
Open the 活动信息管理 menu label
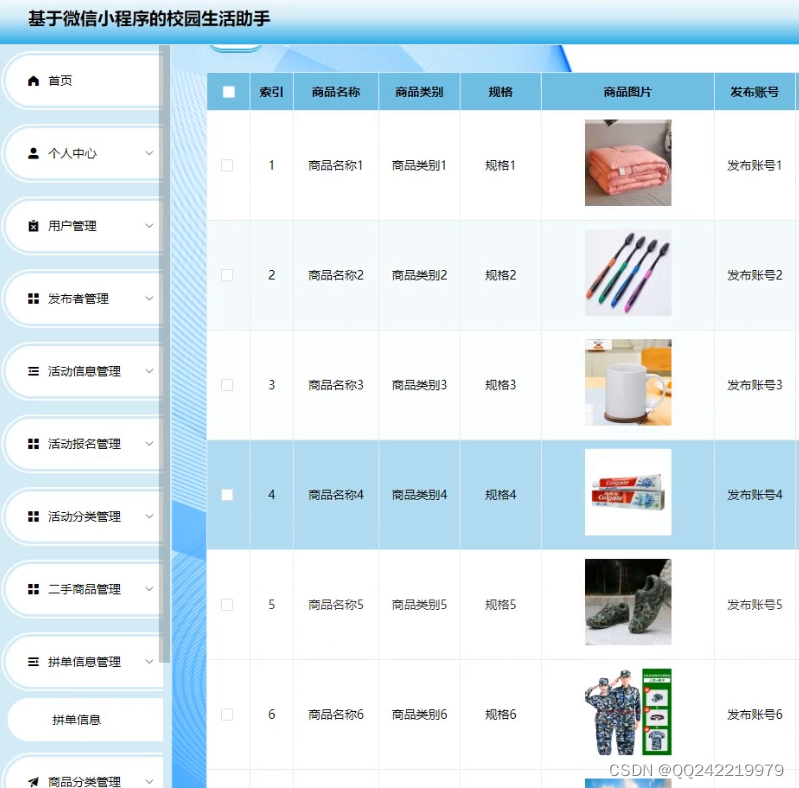pyautogui.click(x=84, y=371)
